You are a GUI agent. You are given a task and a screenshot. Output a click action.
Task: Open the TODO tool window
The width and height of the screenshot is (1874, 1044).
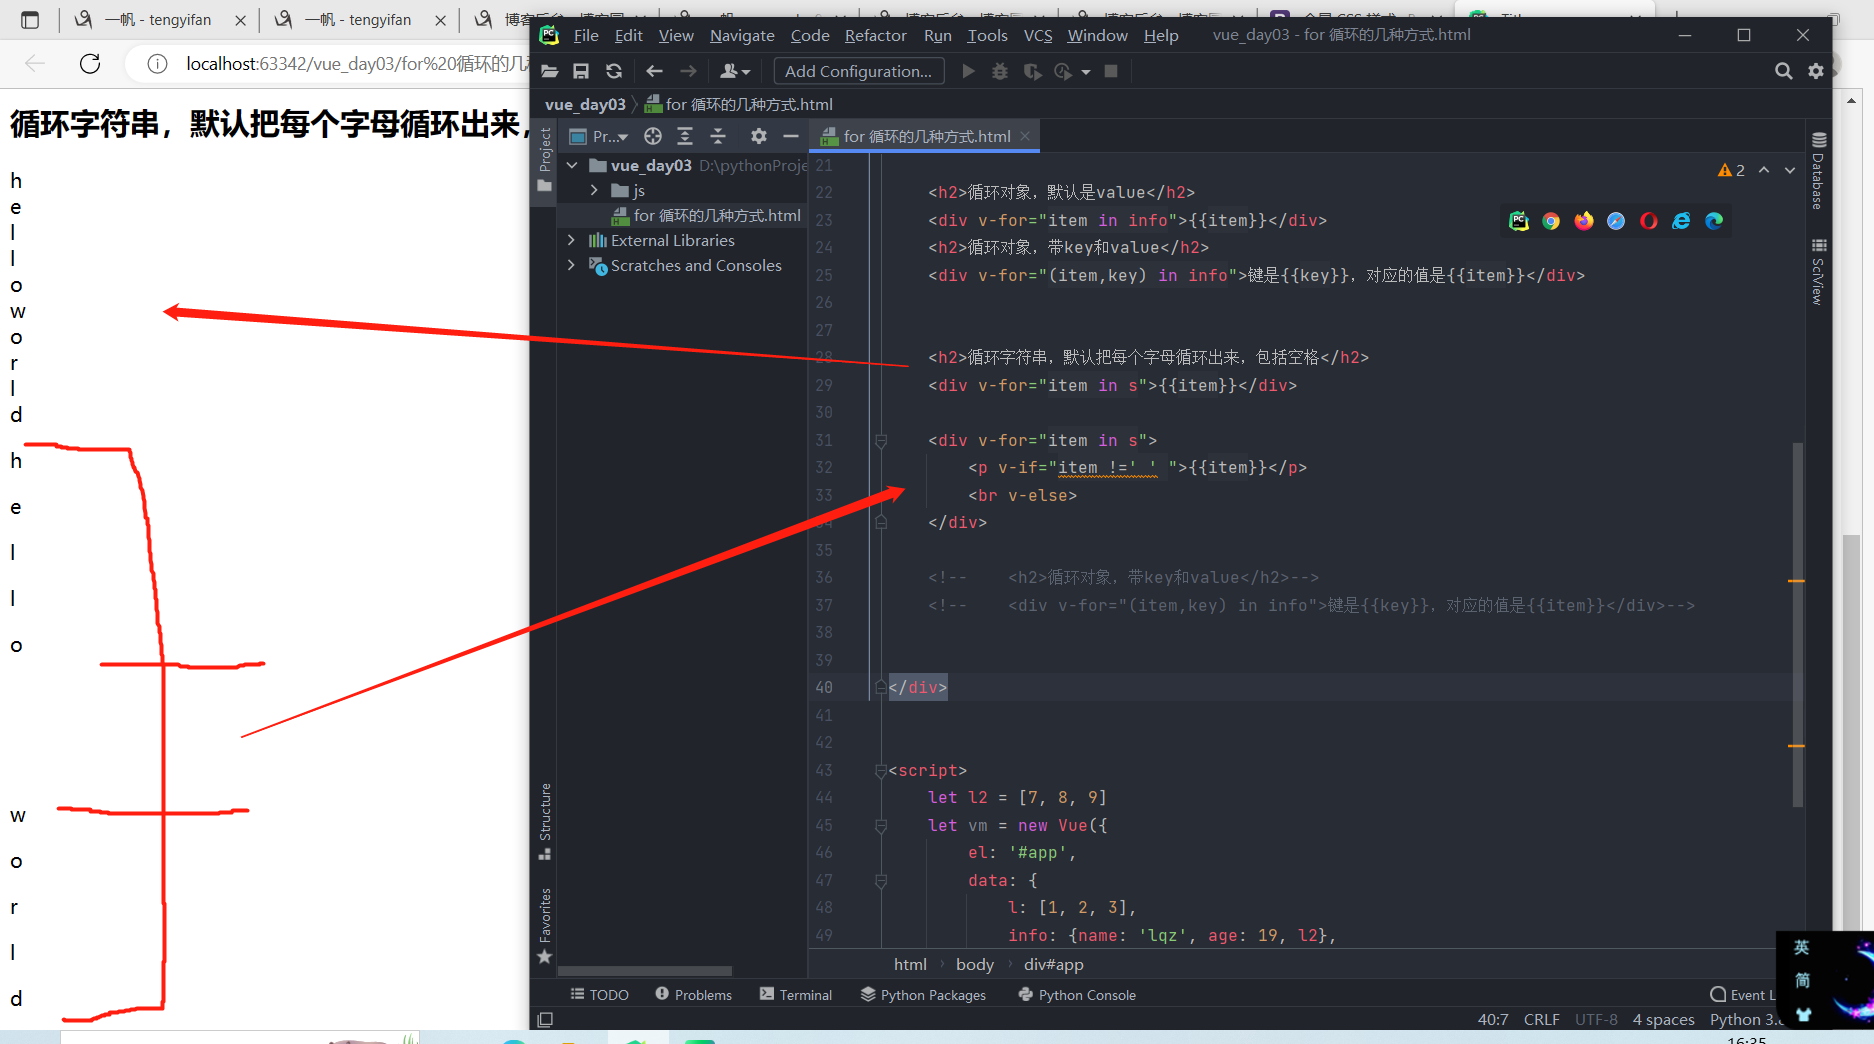pos(600,995)
